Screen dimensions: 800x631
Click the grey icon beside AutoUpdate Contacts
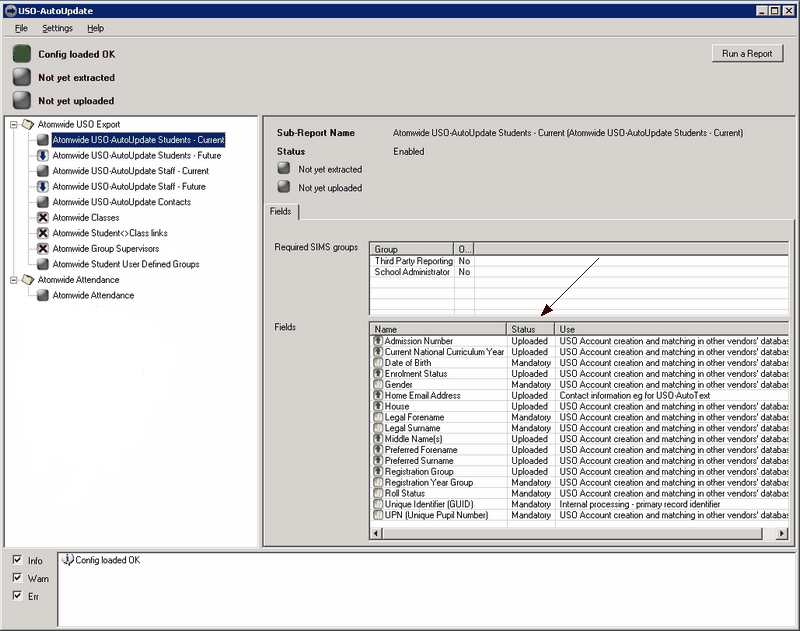[x=43, y=202]
